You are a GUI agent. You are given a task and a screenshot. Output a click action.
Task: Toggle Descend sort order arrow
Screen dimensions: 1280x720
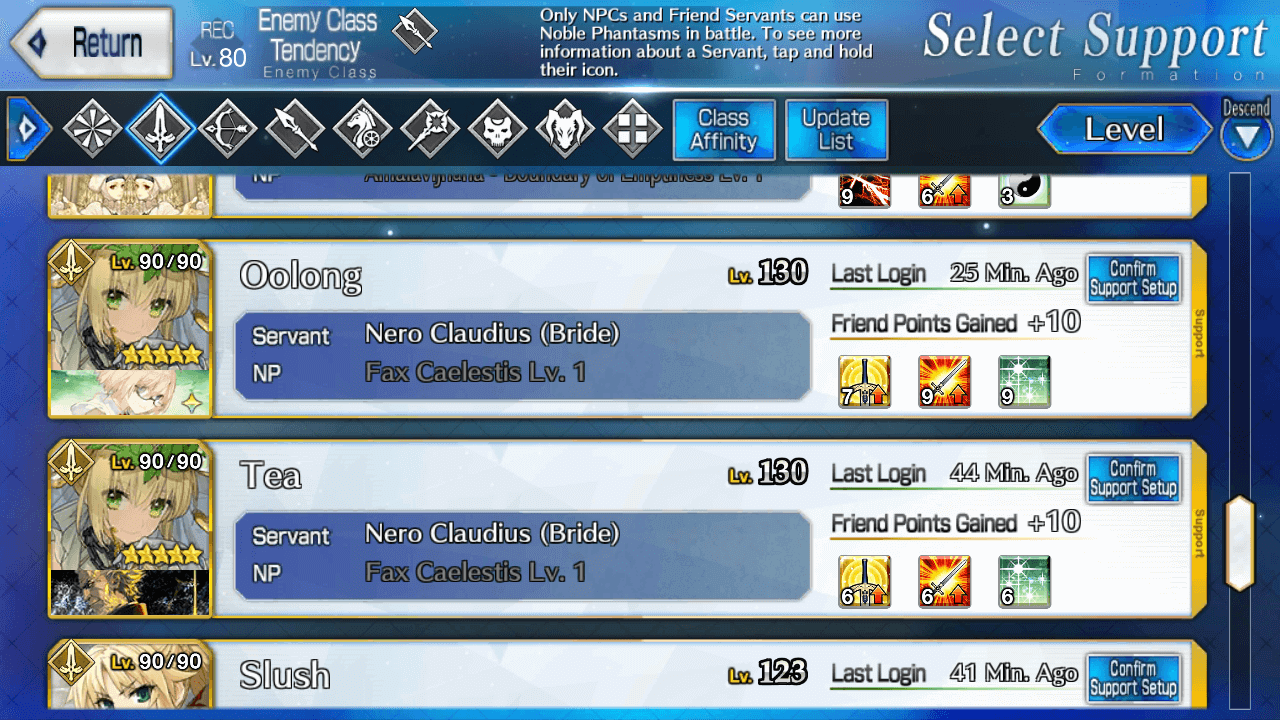[x=1246, y=137]
